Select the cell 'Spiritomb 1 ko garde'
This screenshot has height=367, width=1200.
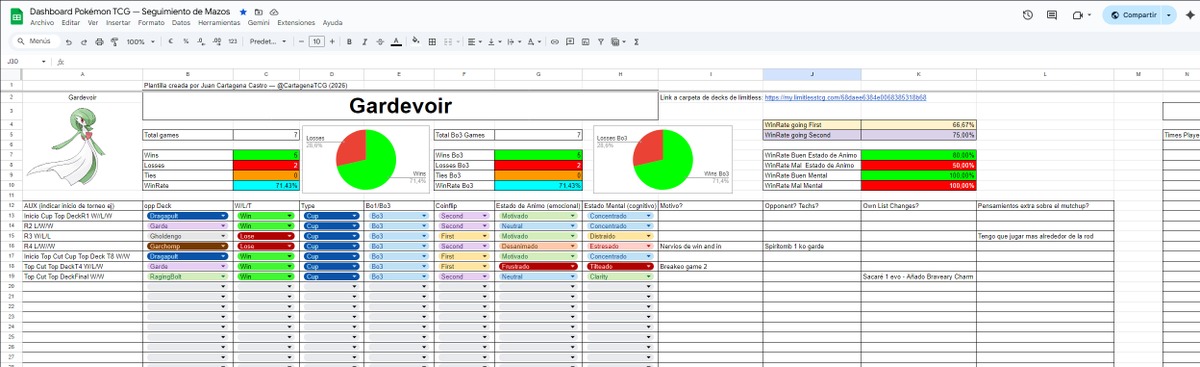click(811, 245)
